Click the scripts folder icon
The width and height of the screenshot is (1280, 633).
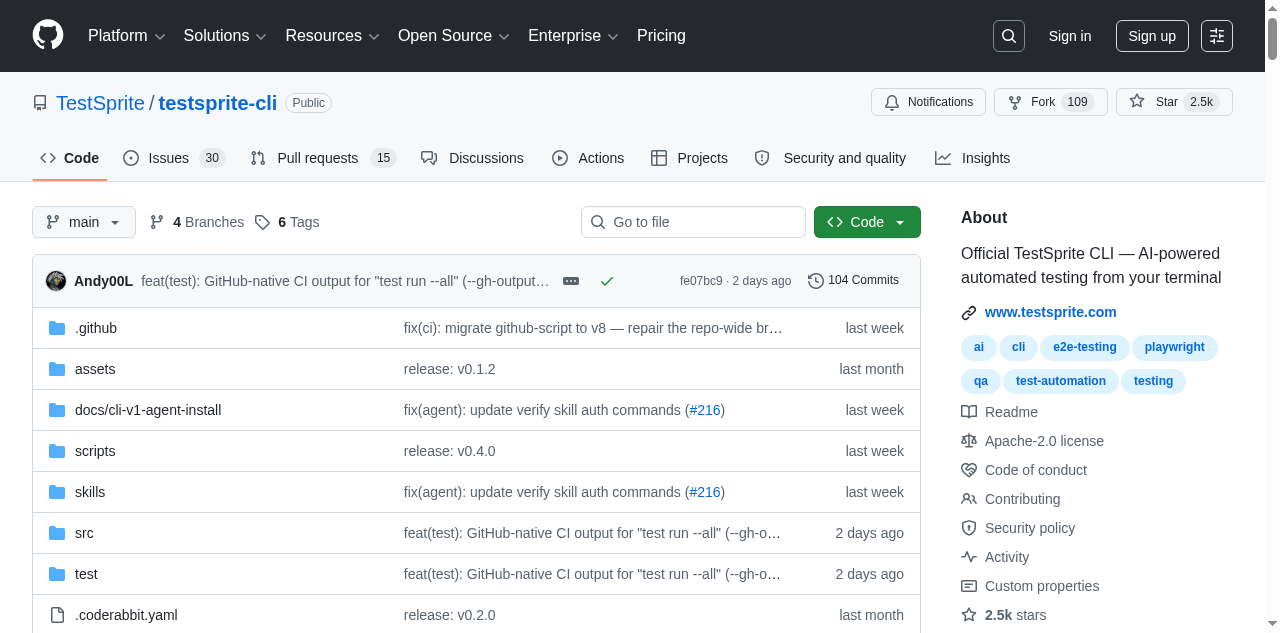pyautogui.click(x=57, y=451)
